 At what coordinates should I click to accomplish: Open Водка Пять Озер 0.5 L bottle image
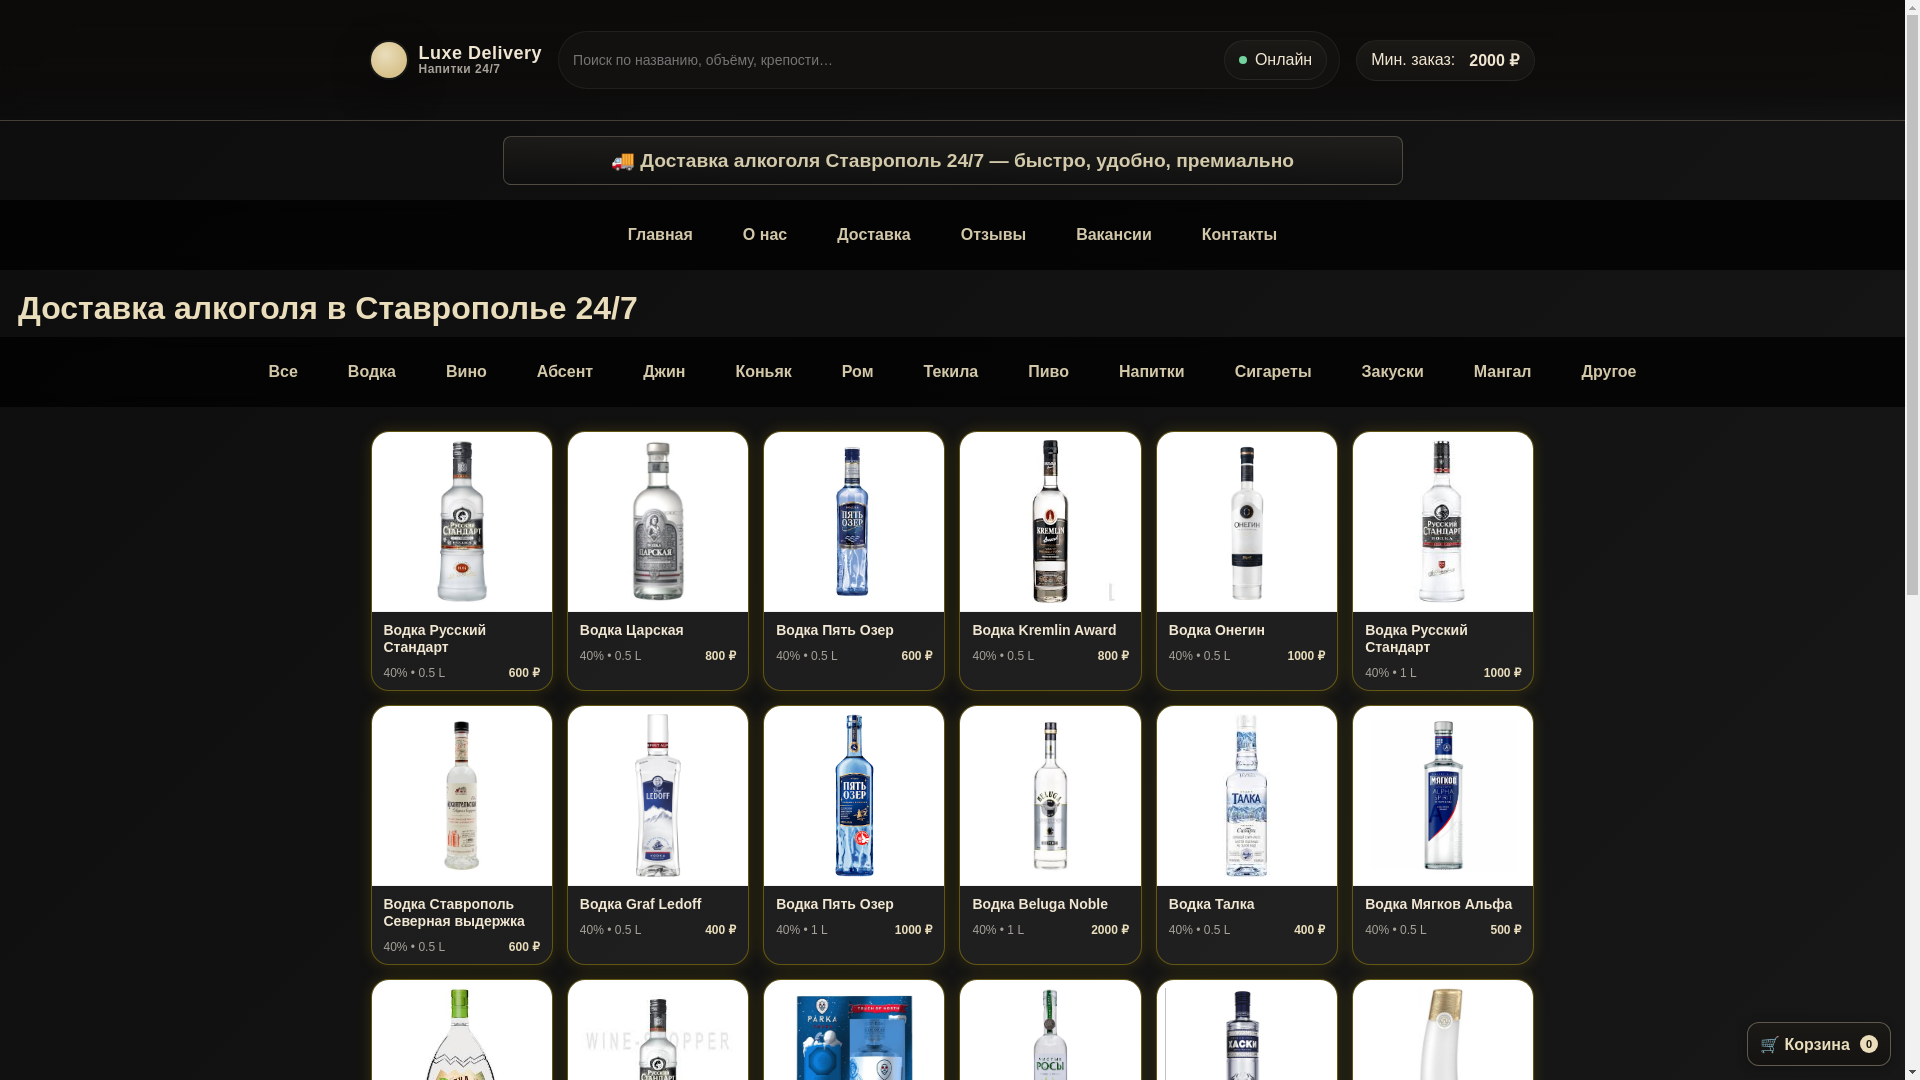[x=854, y=522]
